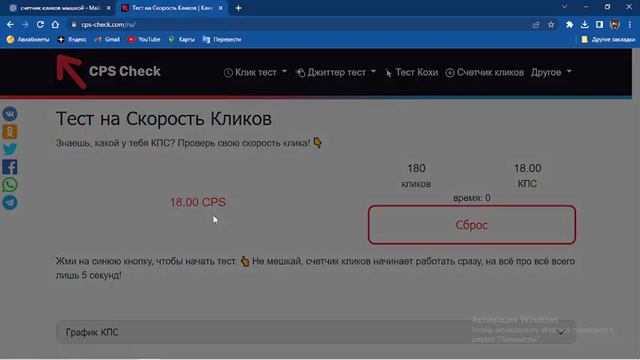Open Тест Кохи page
Viewport: 640px width, 360px height.
pos(411,72)
